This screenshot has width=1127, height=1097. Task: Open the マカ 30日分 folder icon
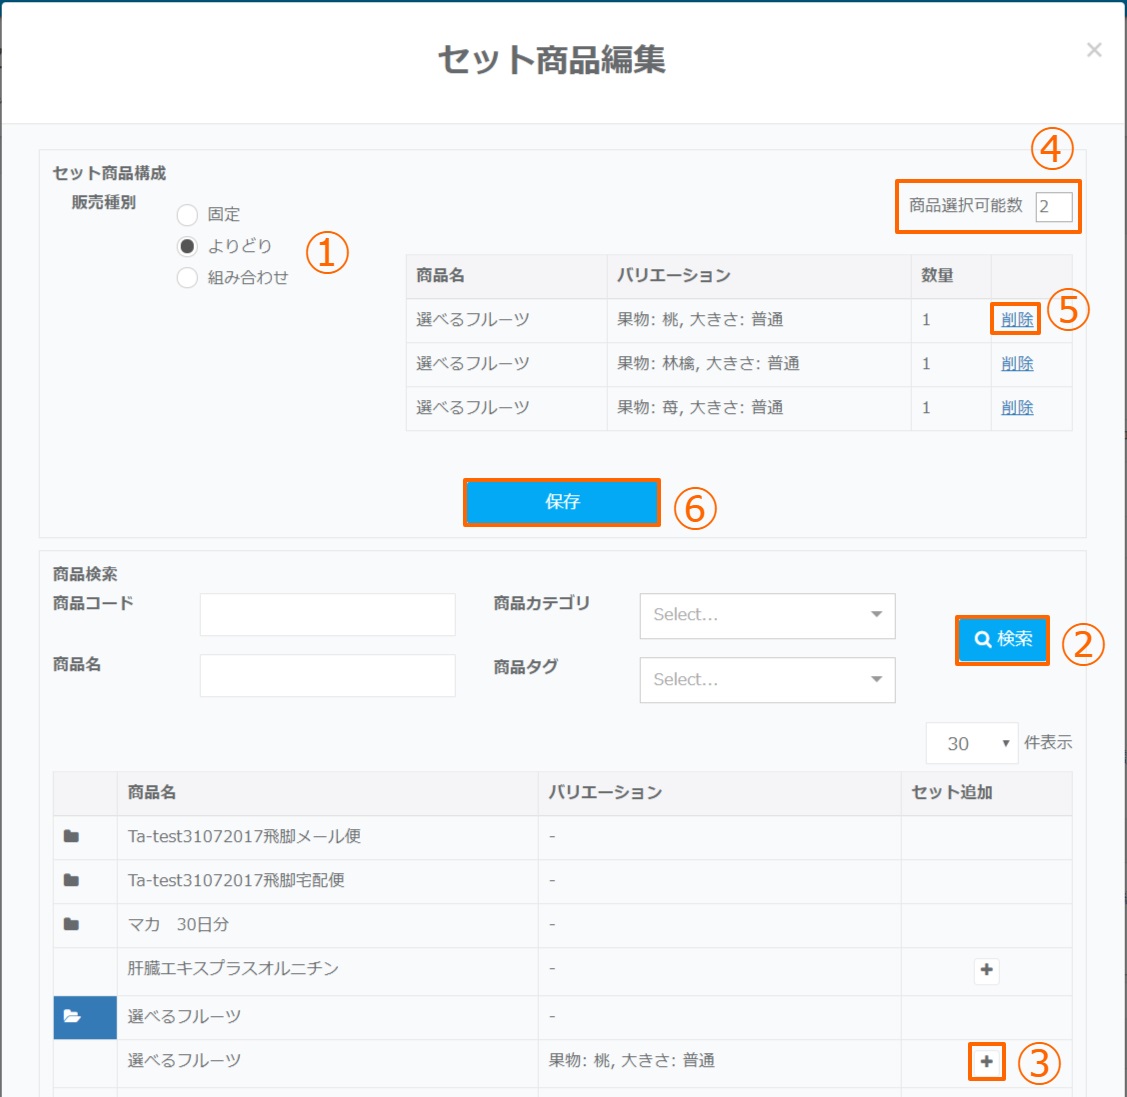pyautogui.click(x=71, y=924)
